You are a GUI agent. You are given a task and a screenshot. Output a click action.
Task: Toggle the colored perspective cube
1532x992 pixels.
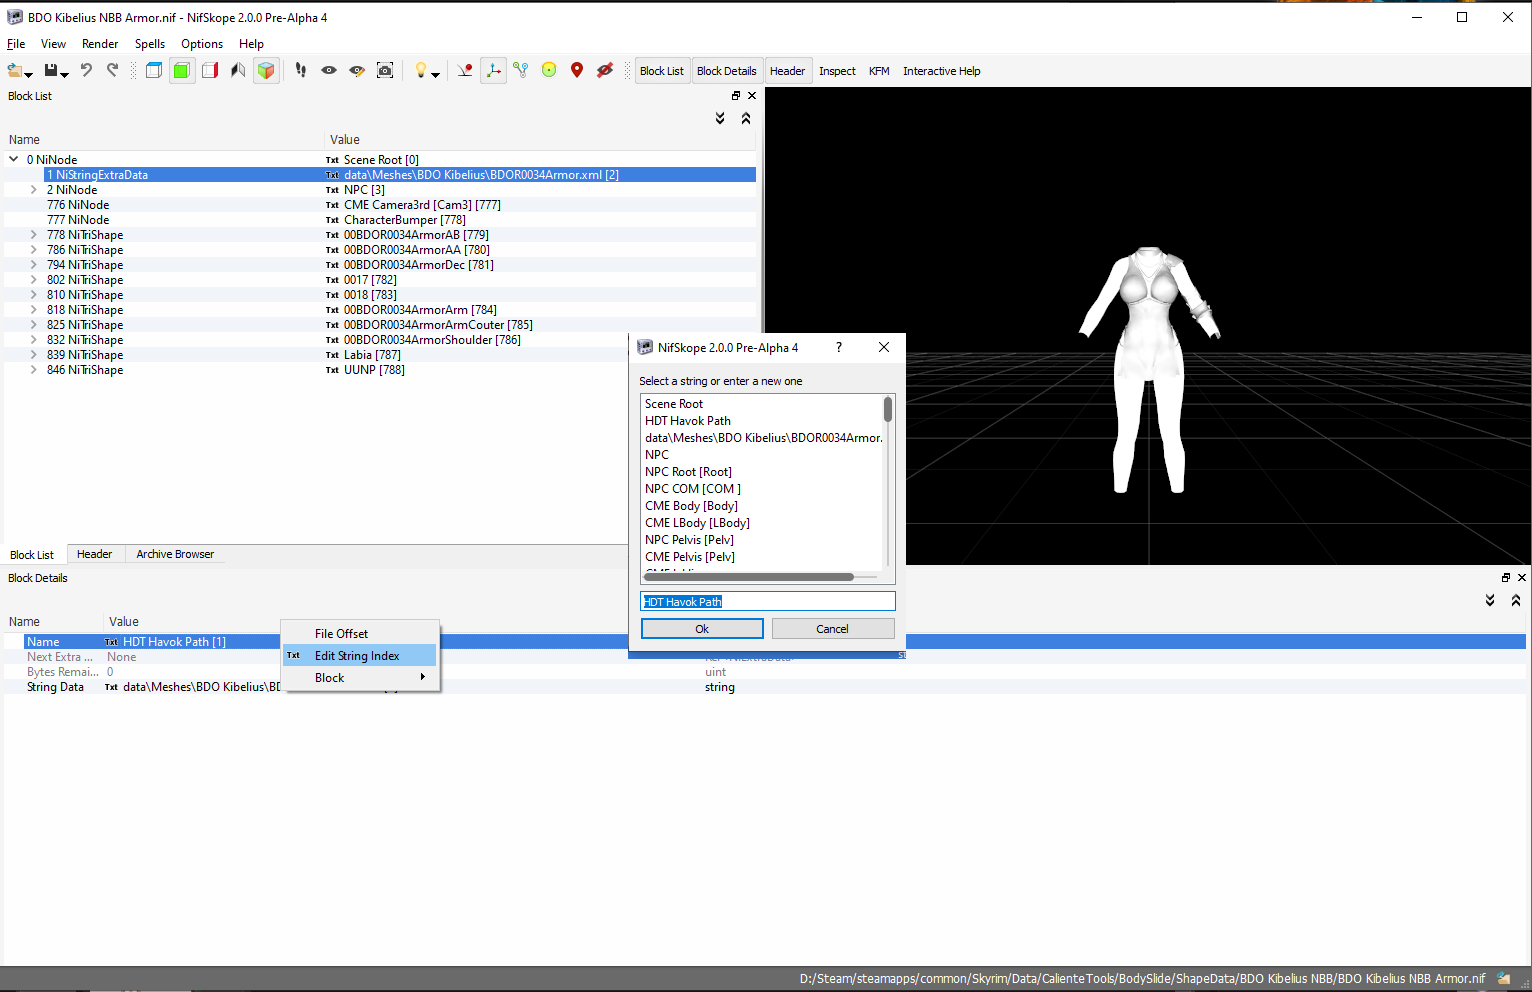266,70
